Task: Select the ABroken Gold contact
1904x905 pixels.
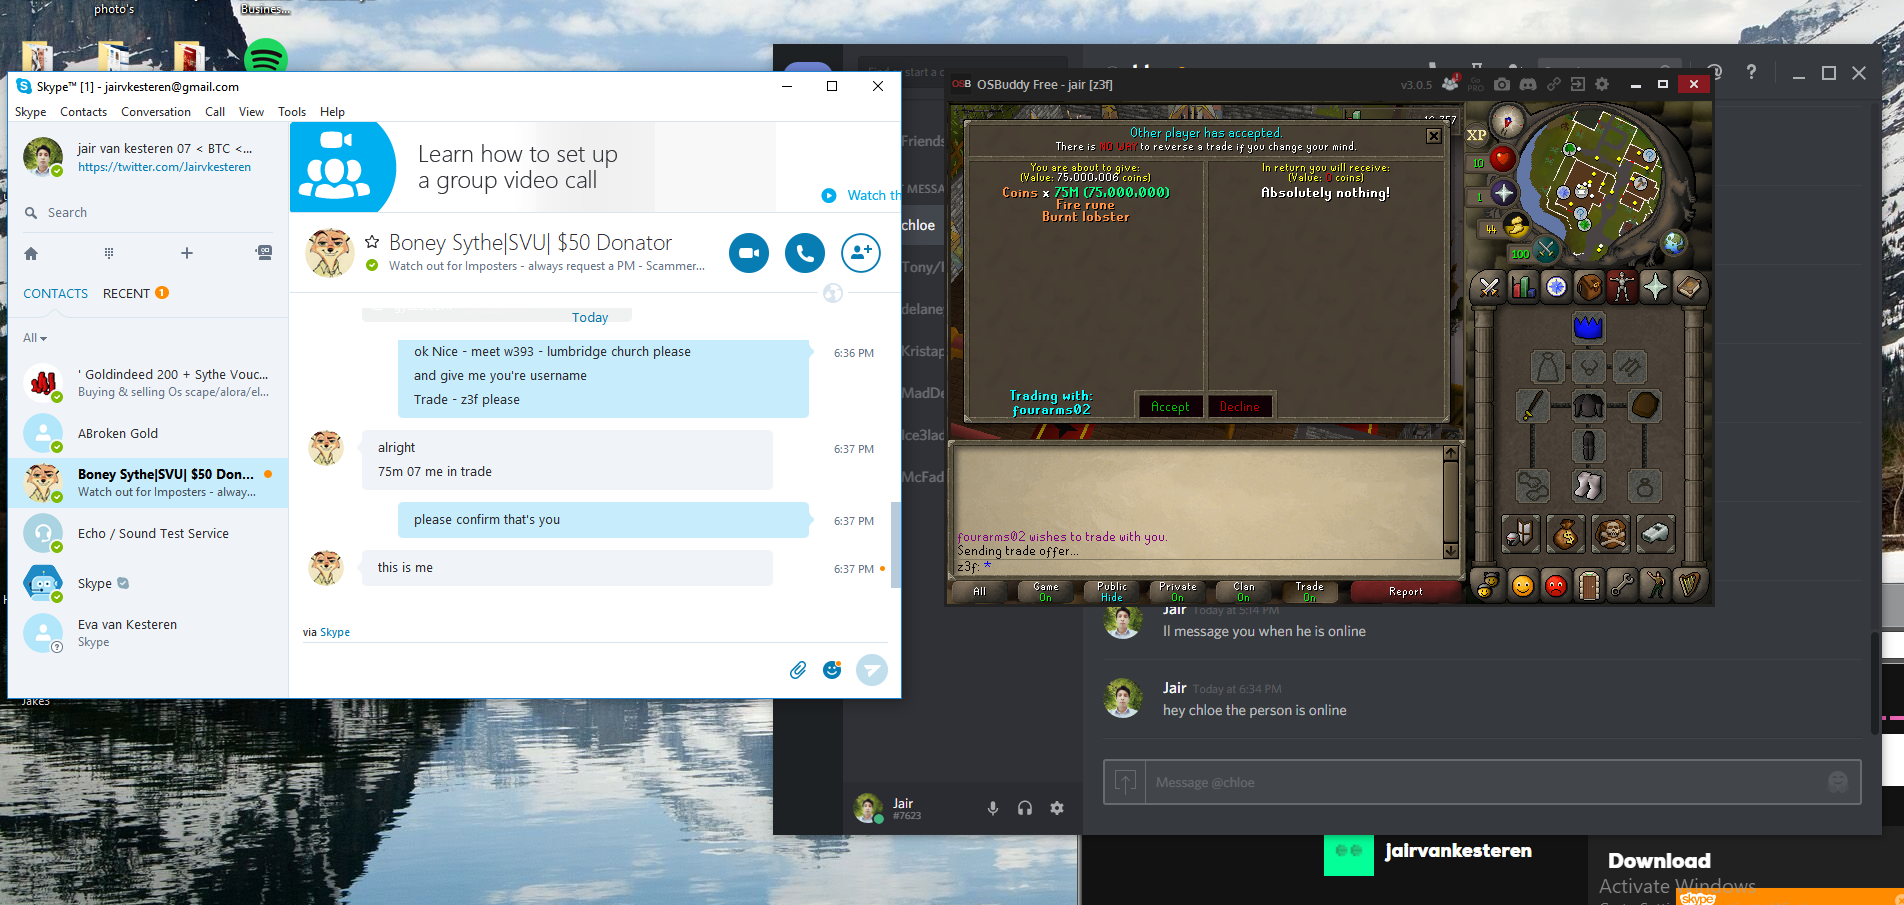Action: [148, 434]
